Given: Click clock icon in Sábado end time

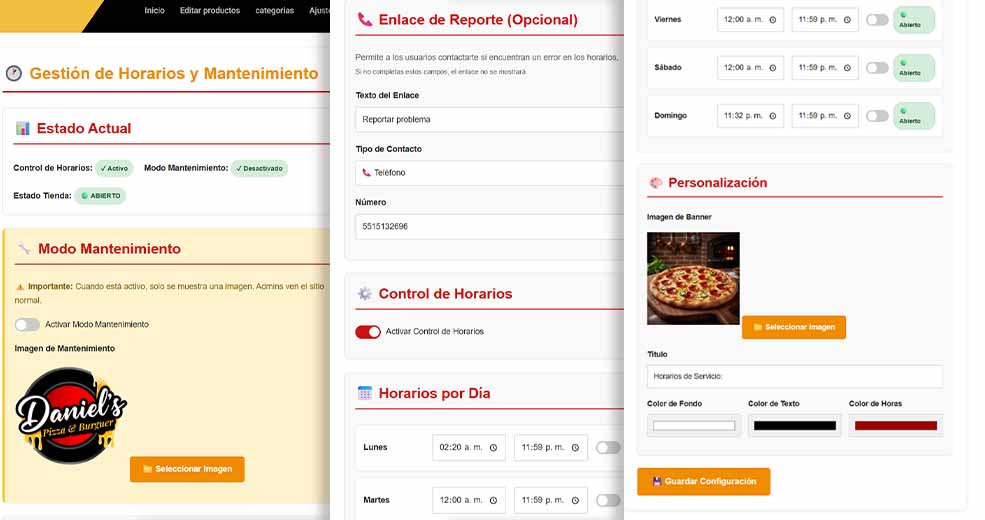Looking at the screenshot, I should (x=847, y=68).
